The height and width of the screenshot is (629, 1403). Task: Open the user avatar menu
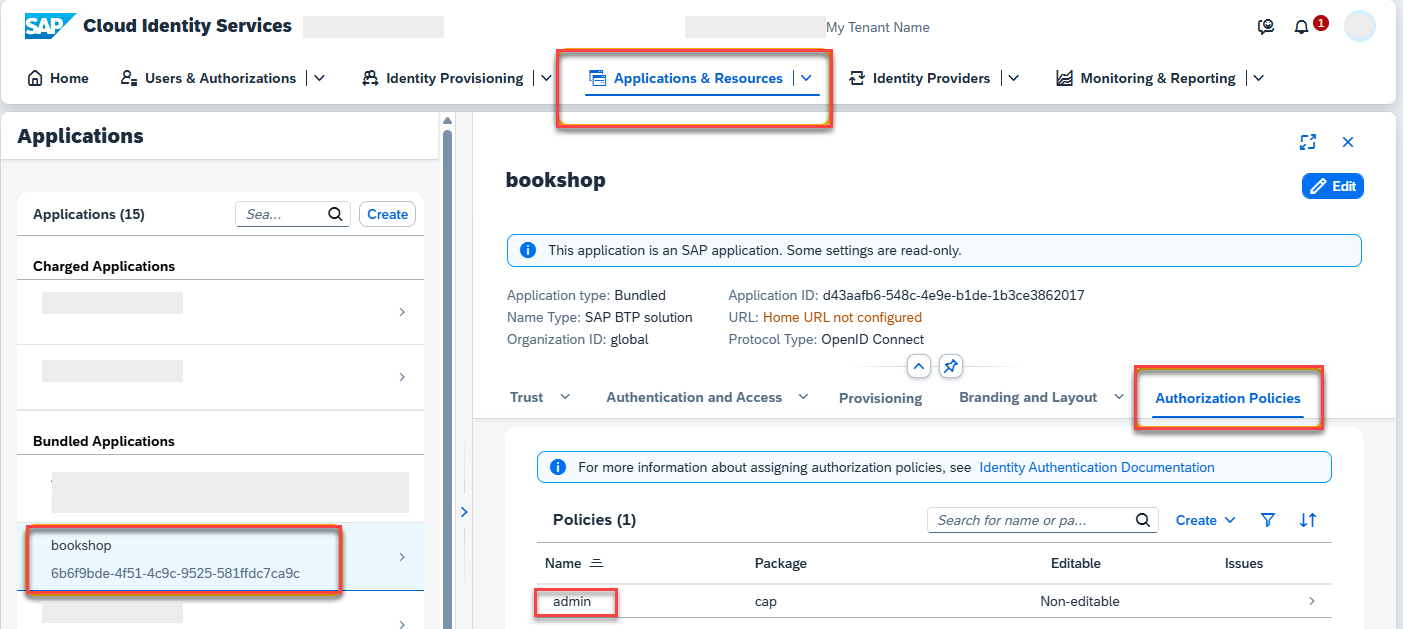[1360, 26]
